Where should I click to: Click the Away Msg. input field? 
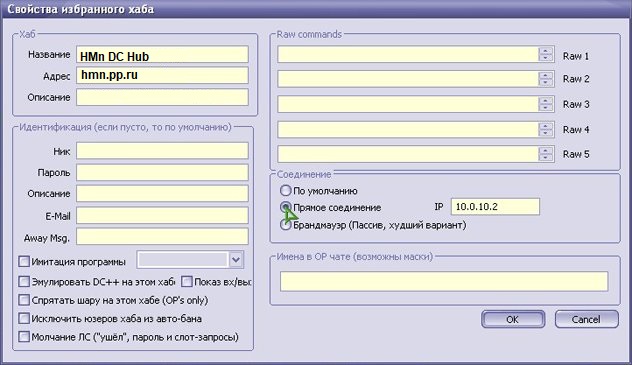162,236
